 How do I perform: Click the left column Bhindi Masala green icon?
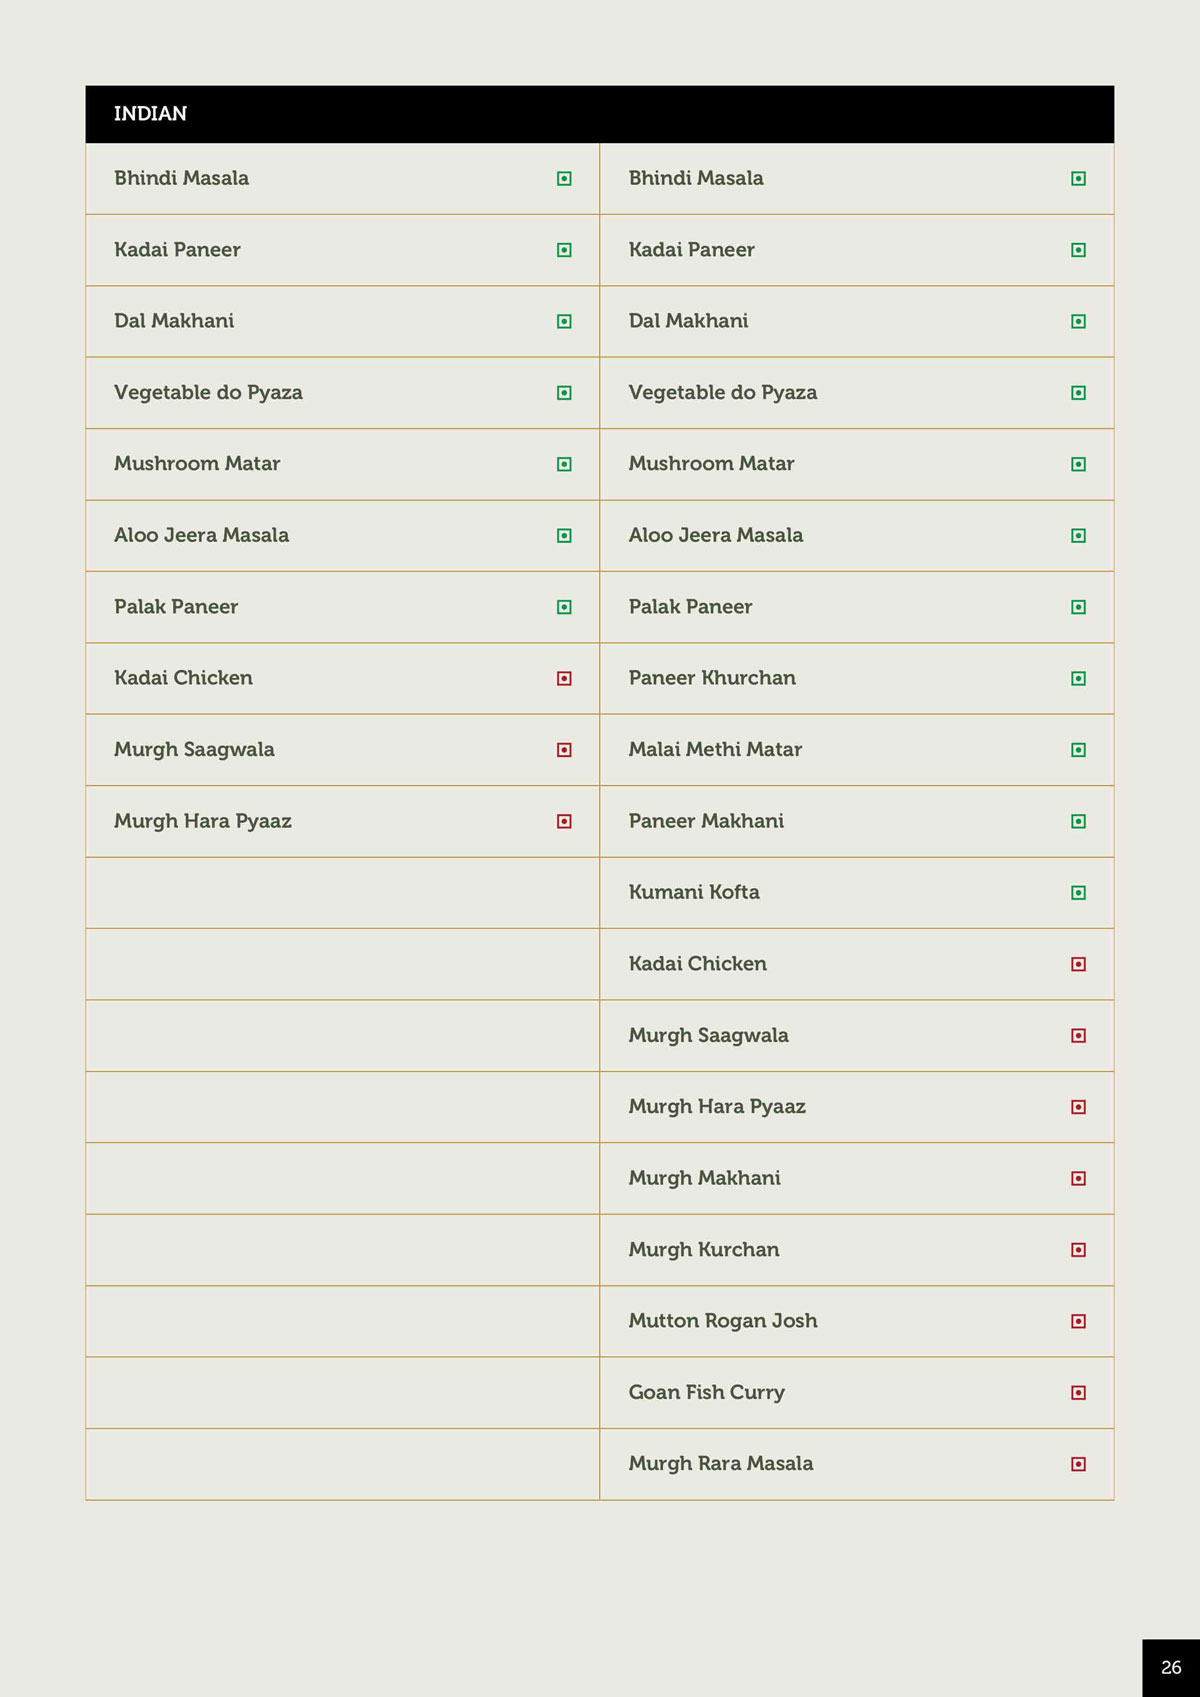[564, 179]
